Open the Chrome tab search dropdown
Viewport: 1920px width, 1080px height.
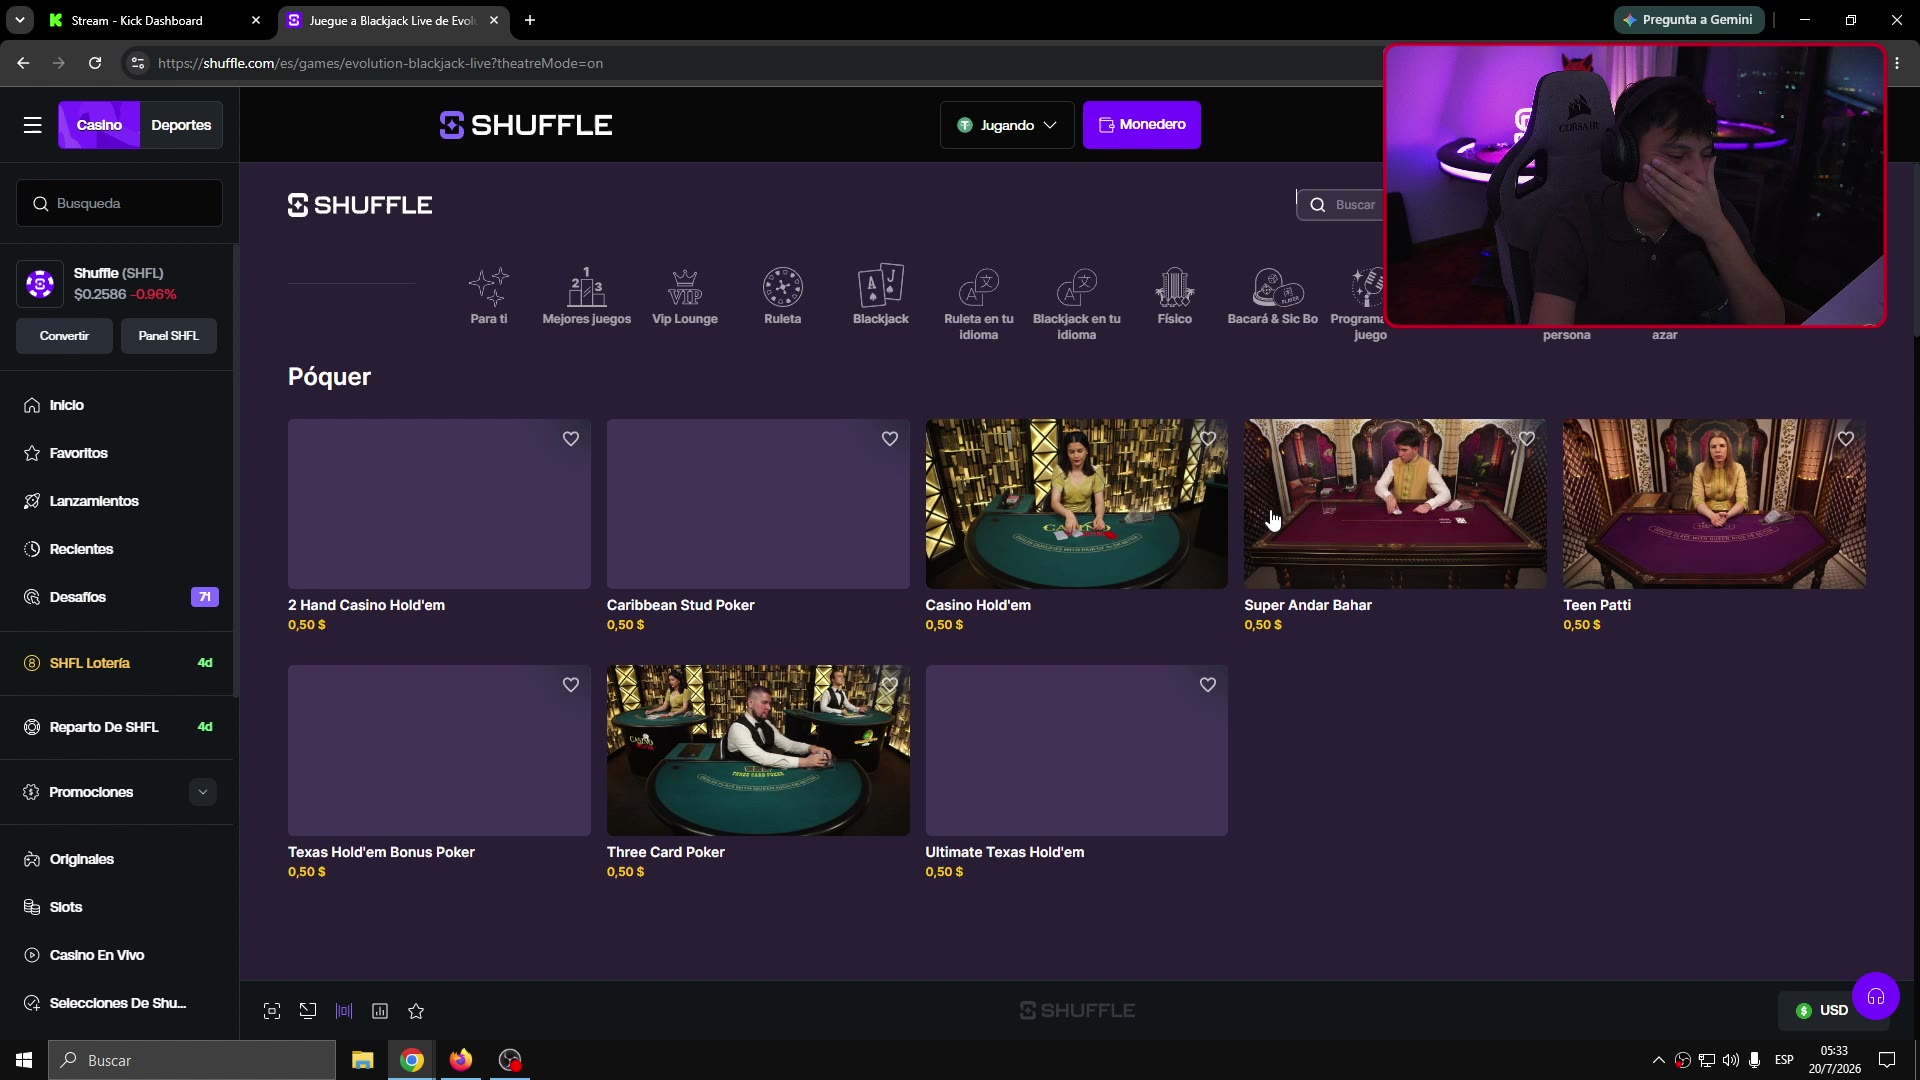pos(19,20)
